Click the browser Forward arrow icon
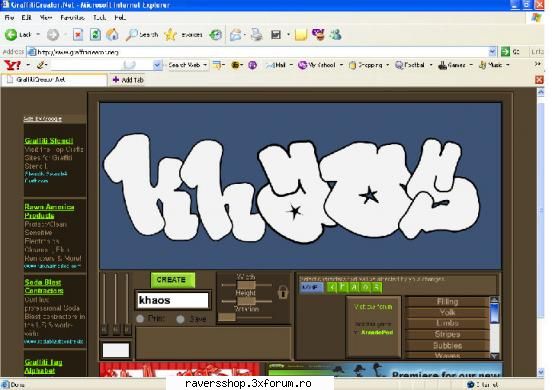This screenshot has width=552, height=390. (x=53, y=34)
